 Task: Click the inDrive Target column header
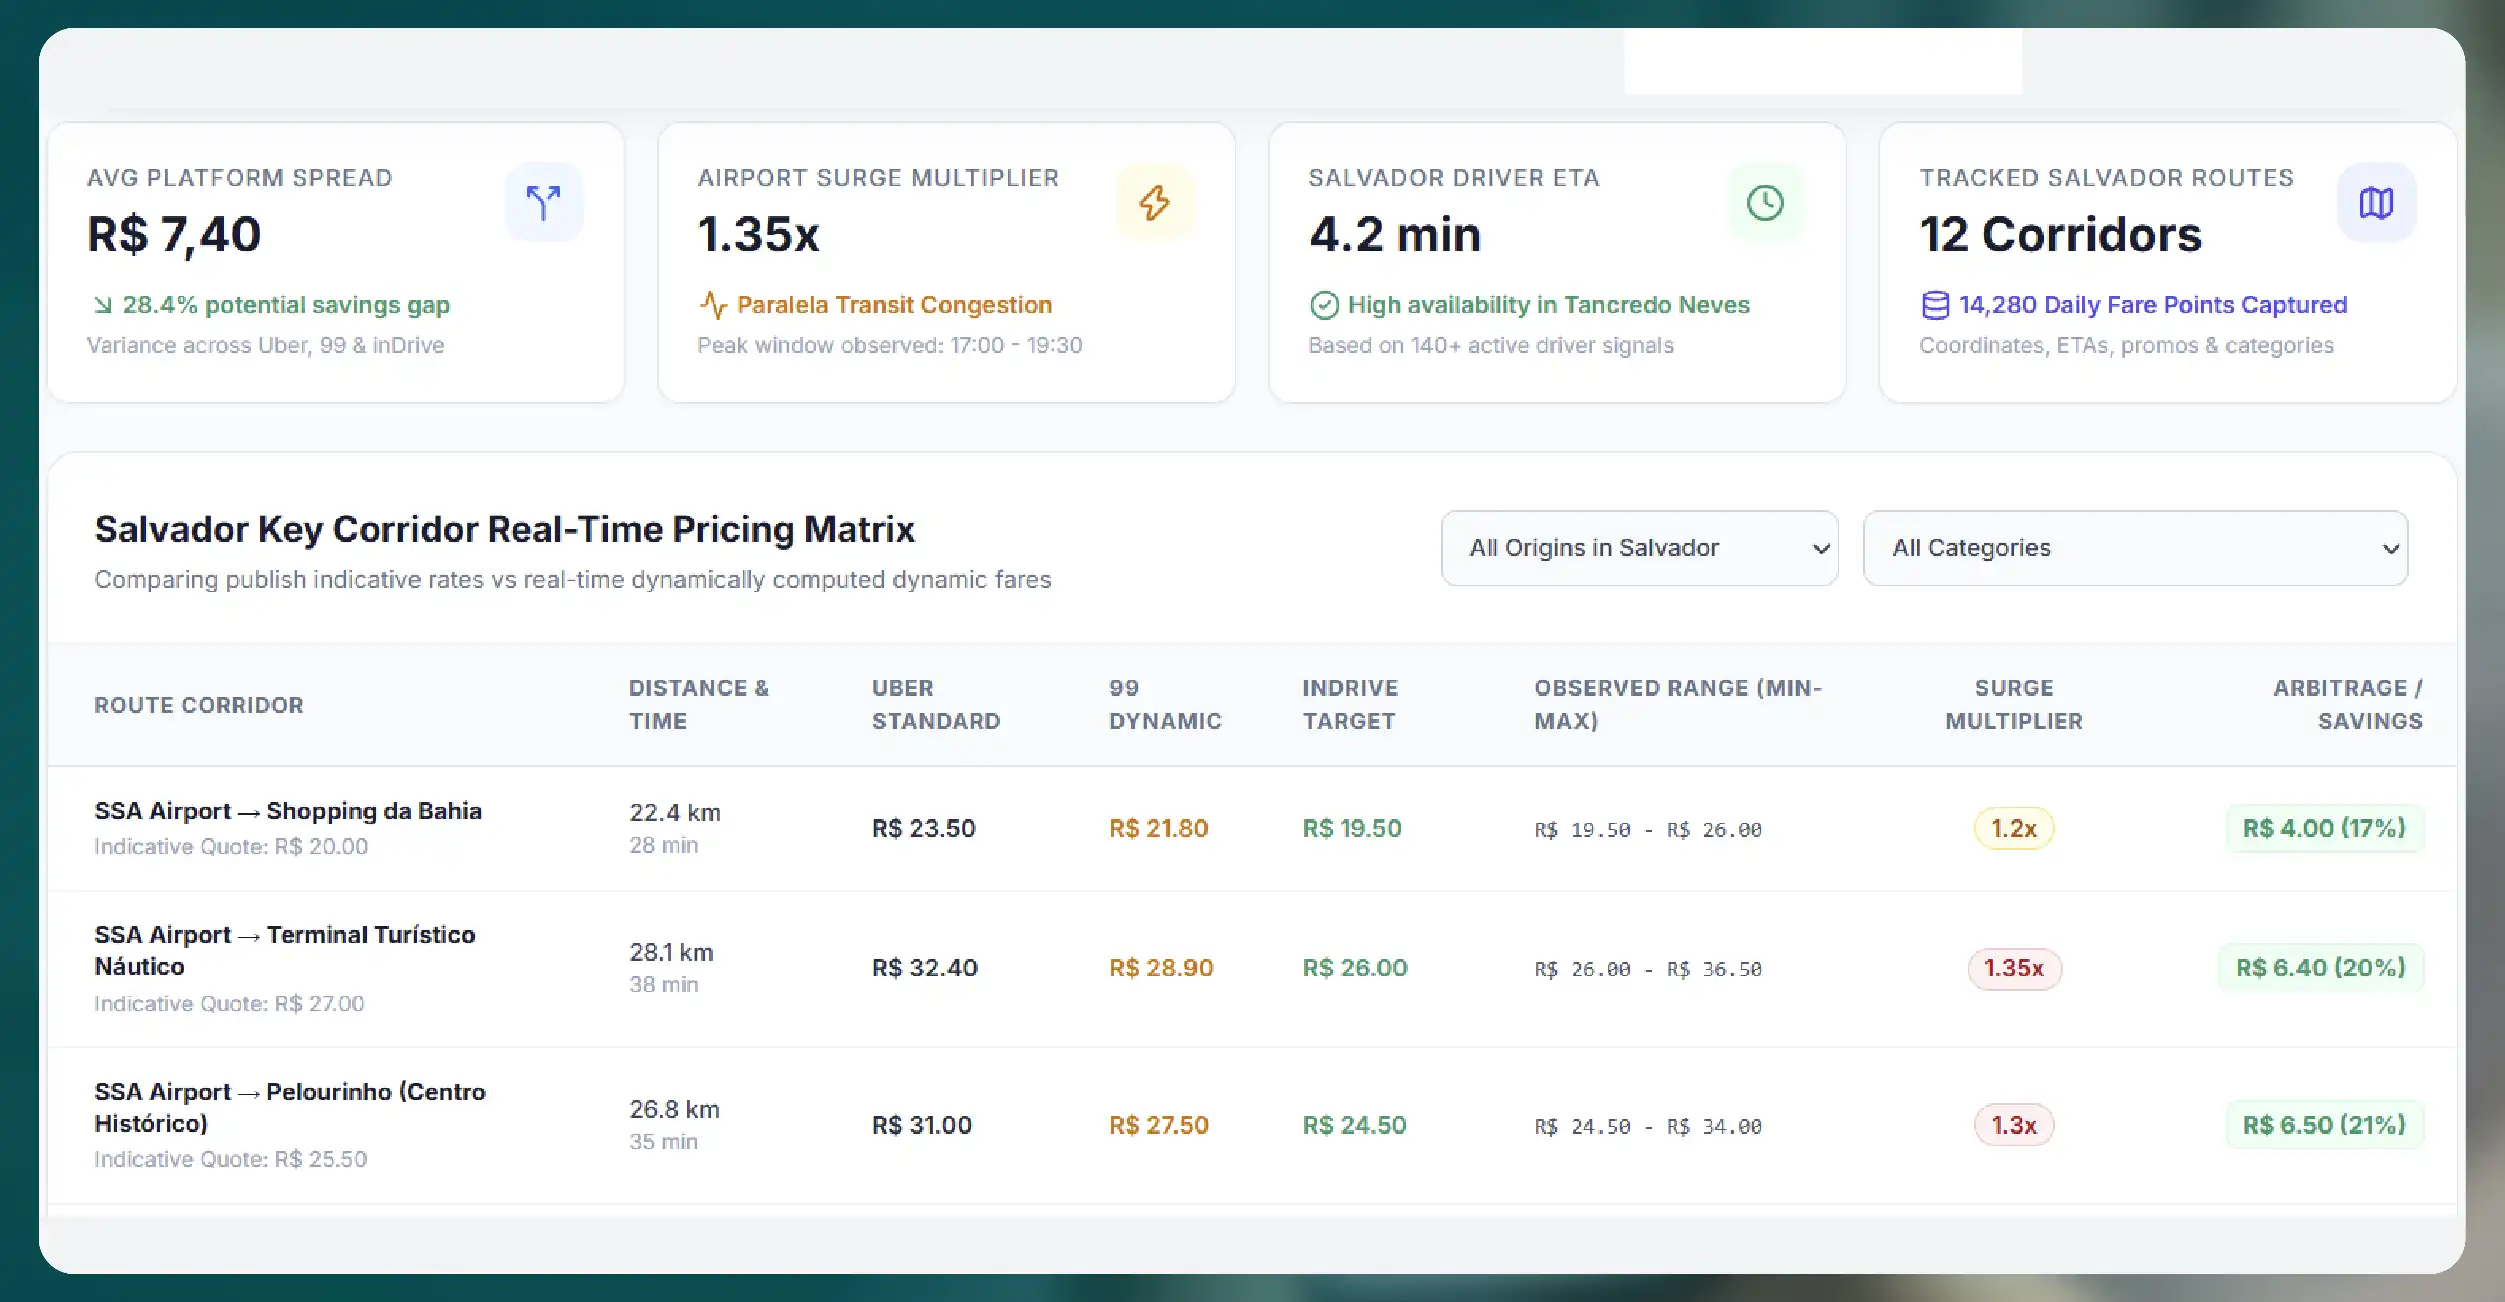1350,704
